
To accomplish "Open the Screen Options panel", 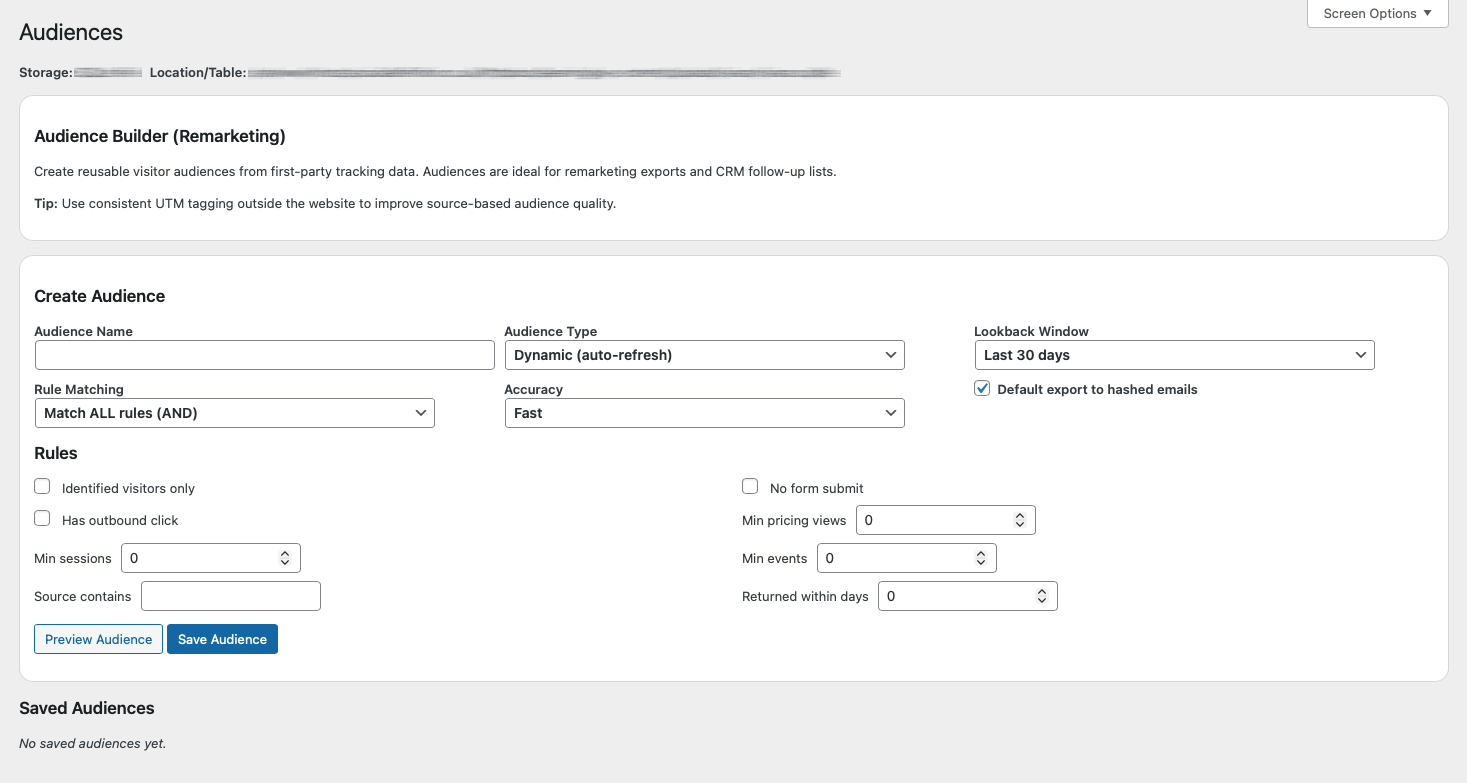I will coord(1377,14).
